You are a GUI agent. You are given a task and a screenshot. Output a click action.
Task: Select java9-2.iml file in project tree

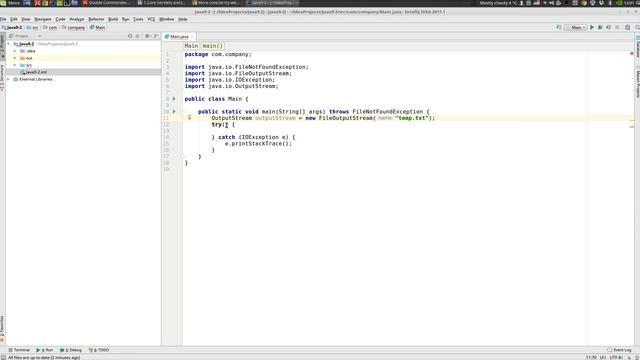tap(36, 72)
